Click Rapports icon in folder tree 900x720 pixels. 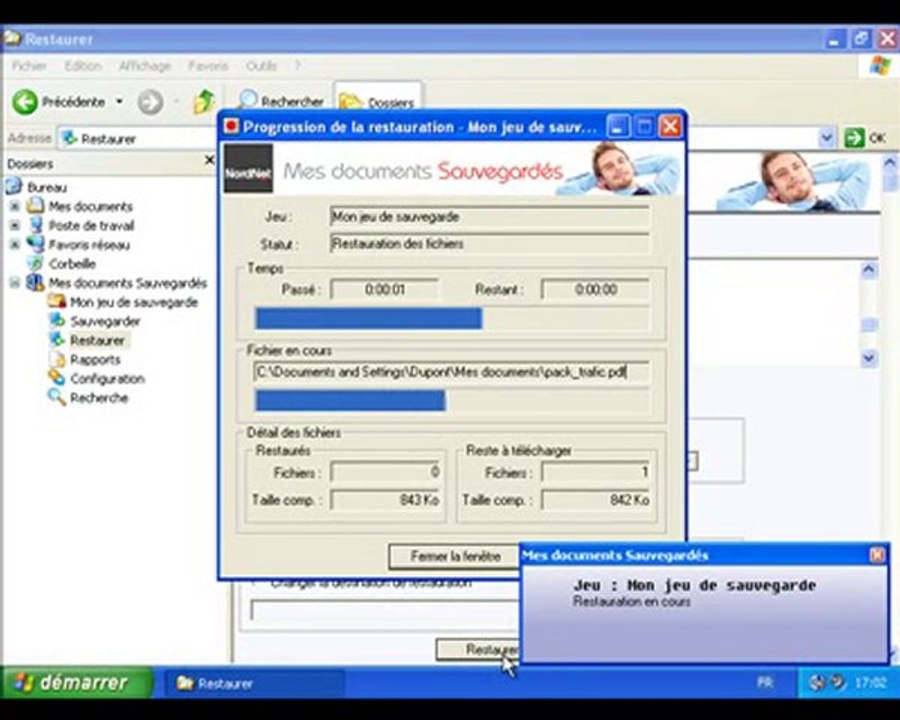coord(57,359)
